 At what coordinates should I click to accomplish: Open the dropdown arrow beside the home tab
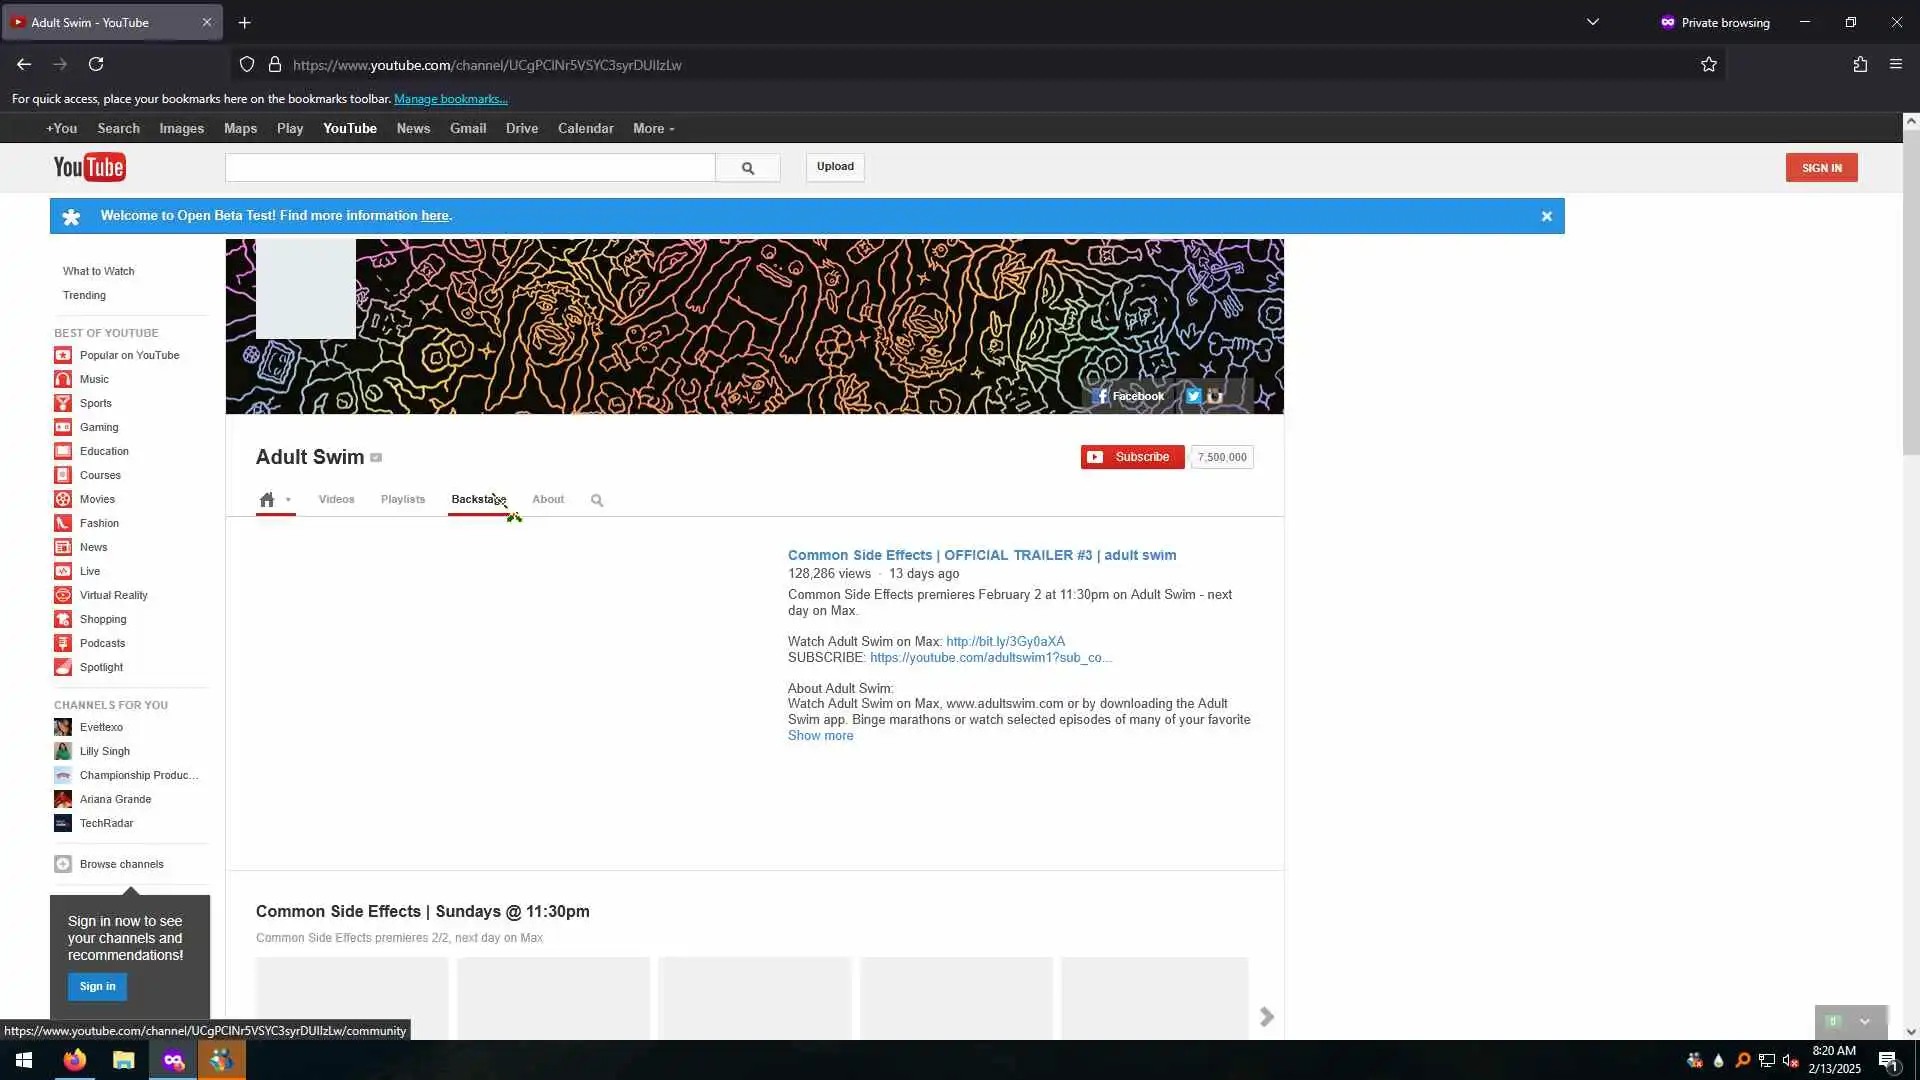(288, 500)
